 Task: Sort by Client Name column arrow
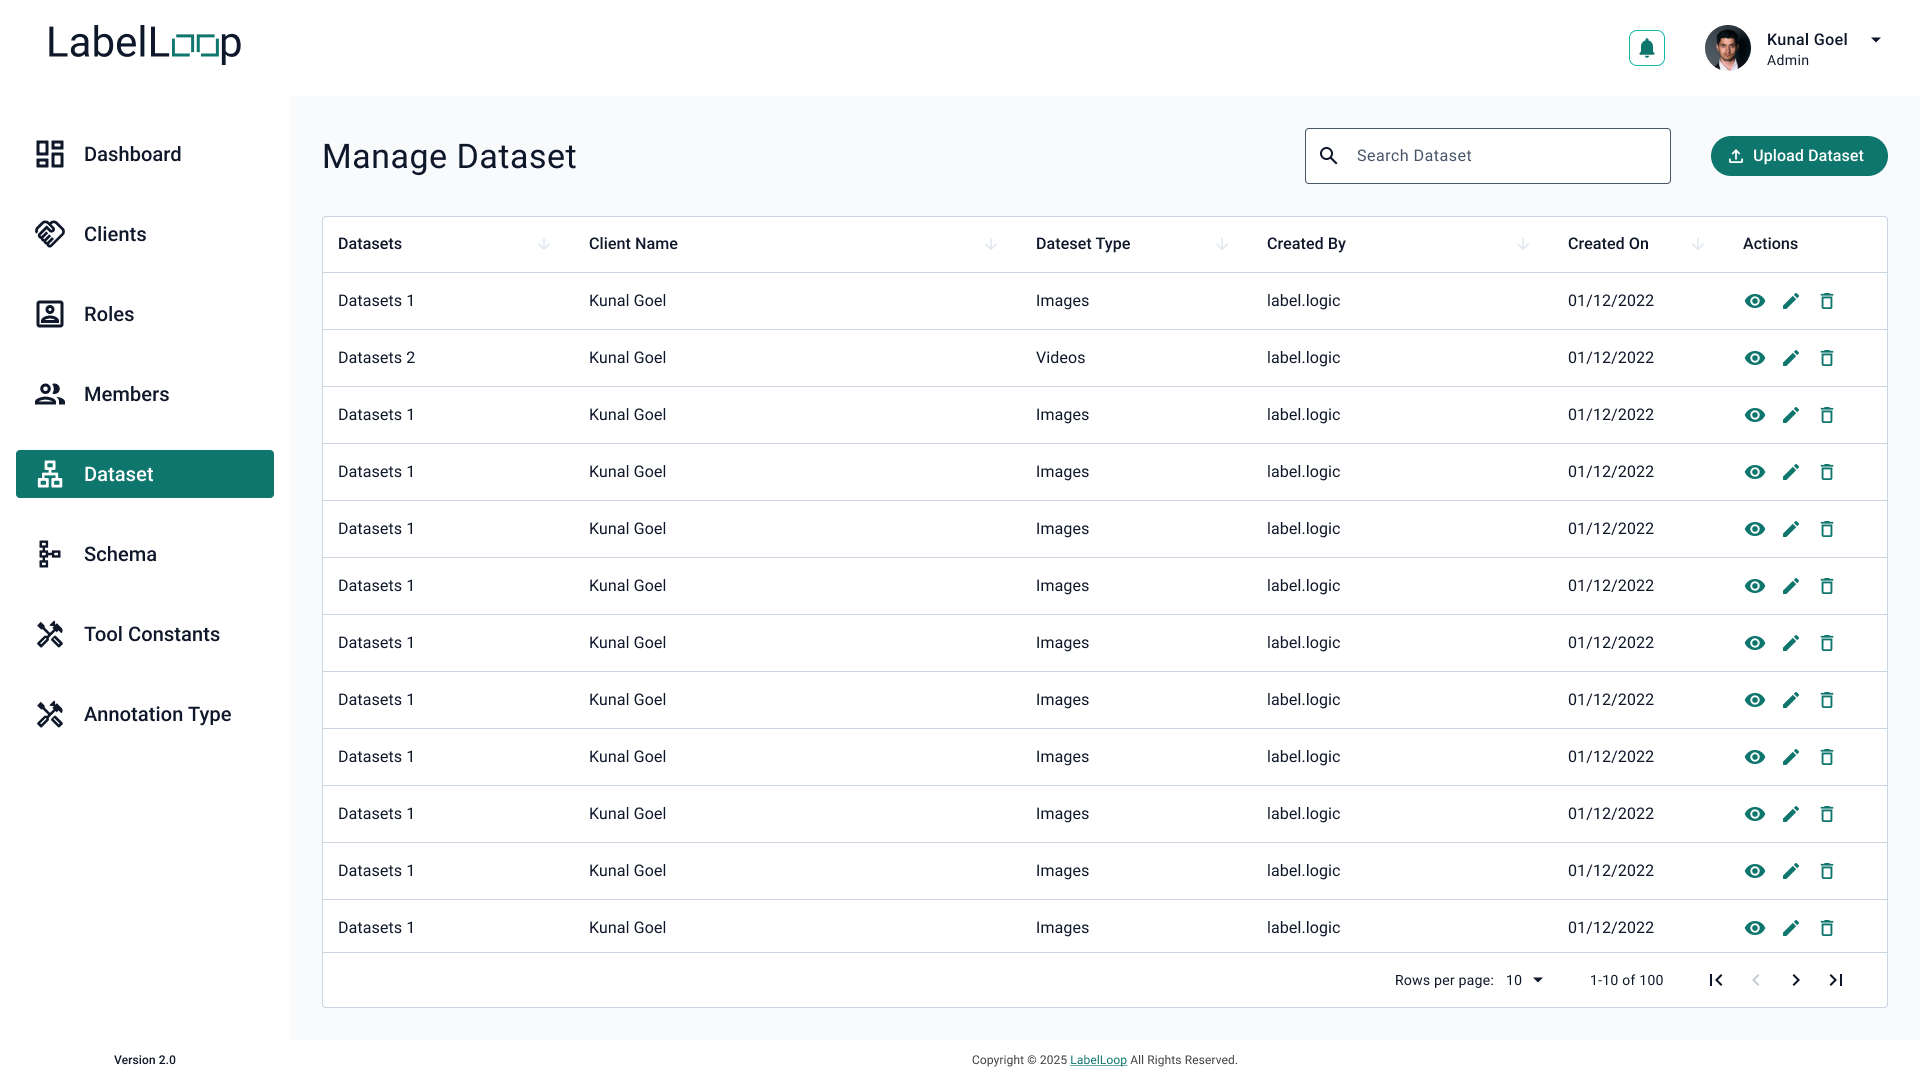991,244
